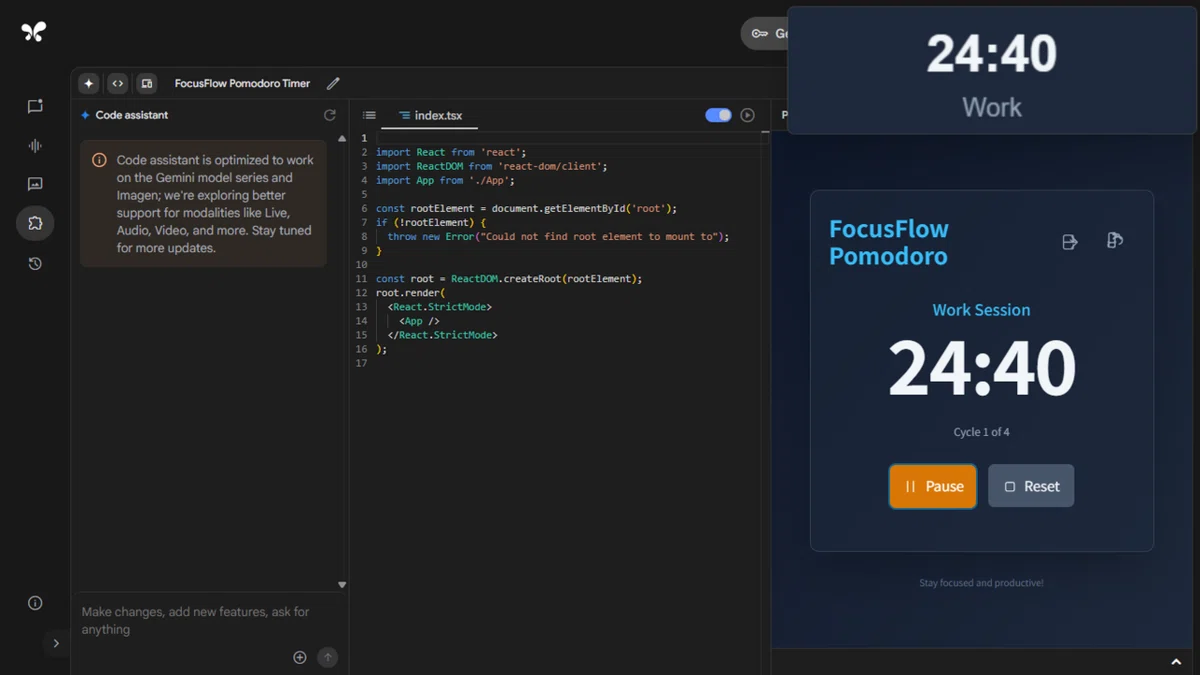Click the Reset button in the Pomodoro app

pyautogui.click(x=1031, y=486)
